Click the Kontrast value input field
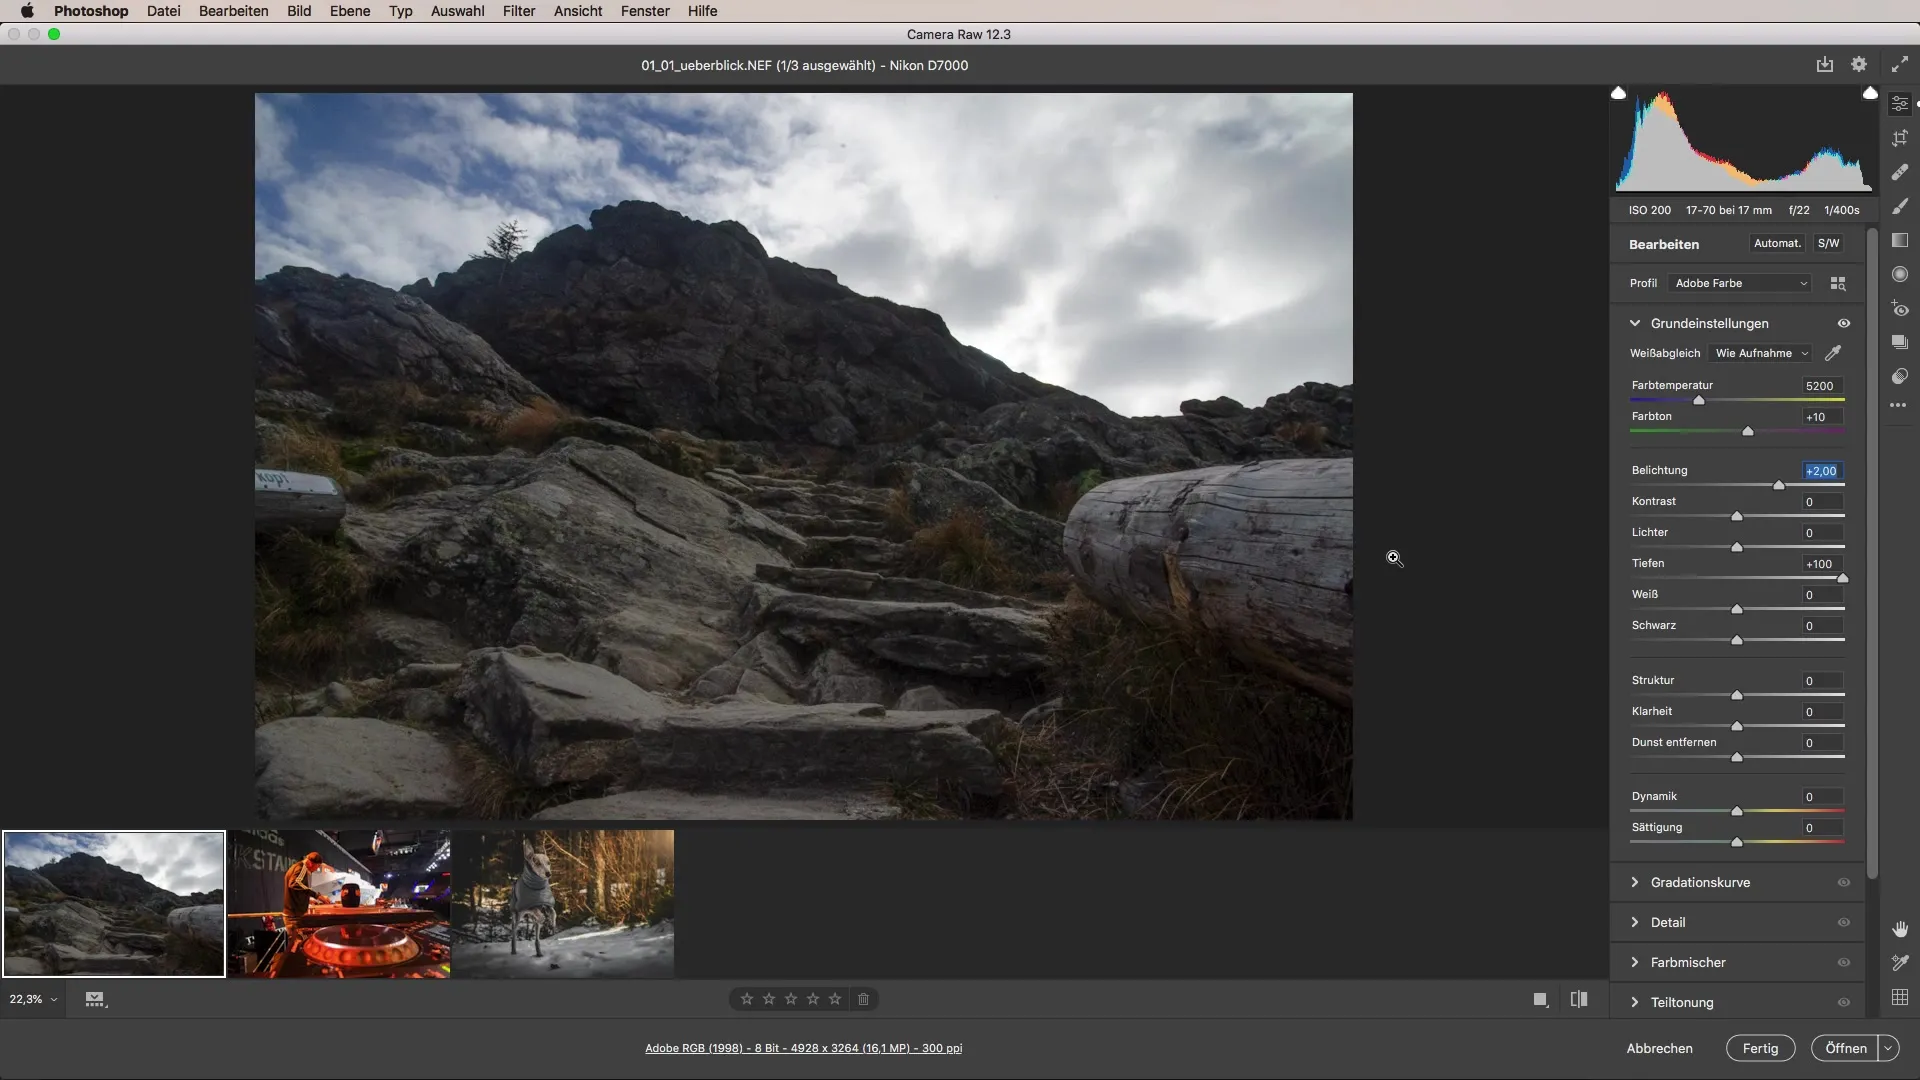Image resolution: width=1920 pixels, height=1080 pixels. (x=1822, y=502)
